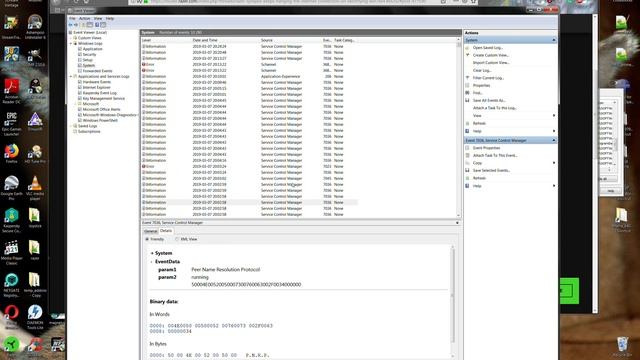Click Clear Log in Actions pane
Screen dimensions: 640x360
click(482, 71)
